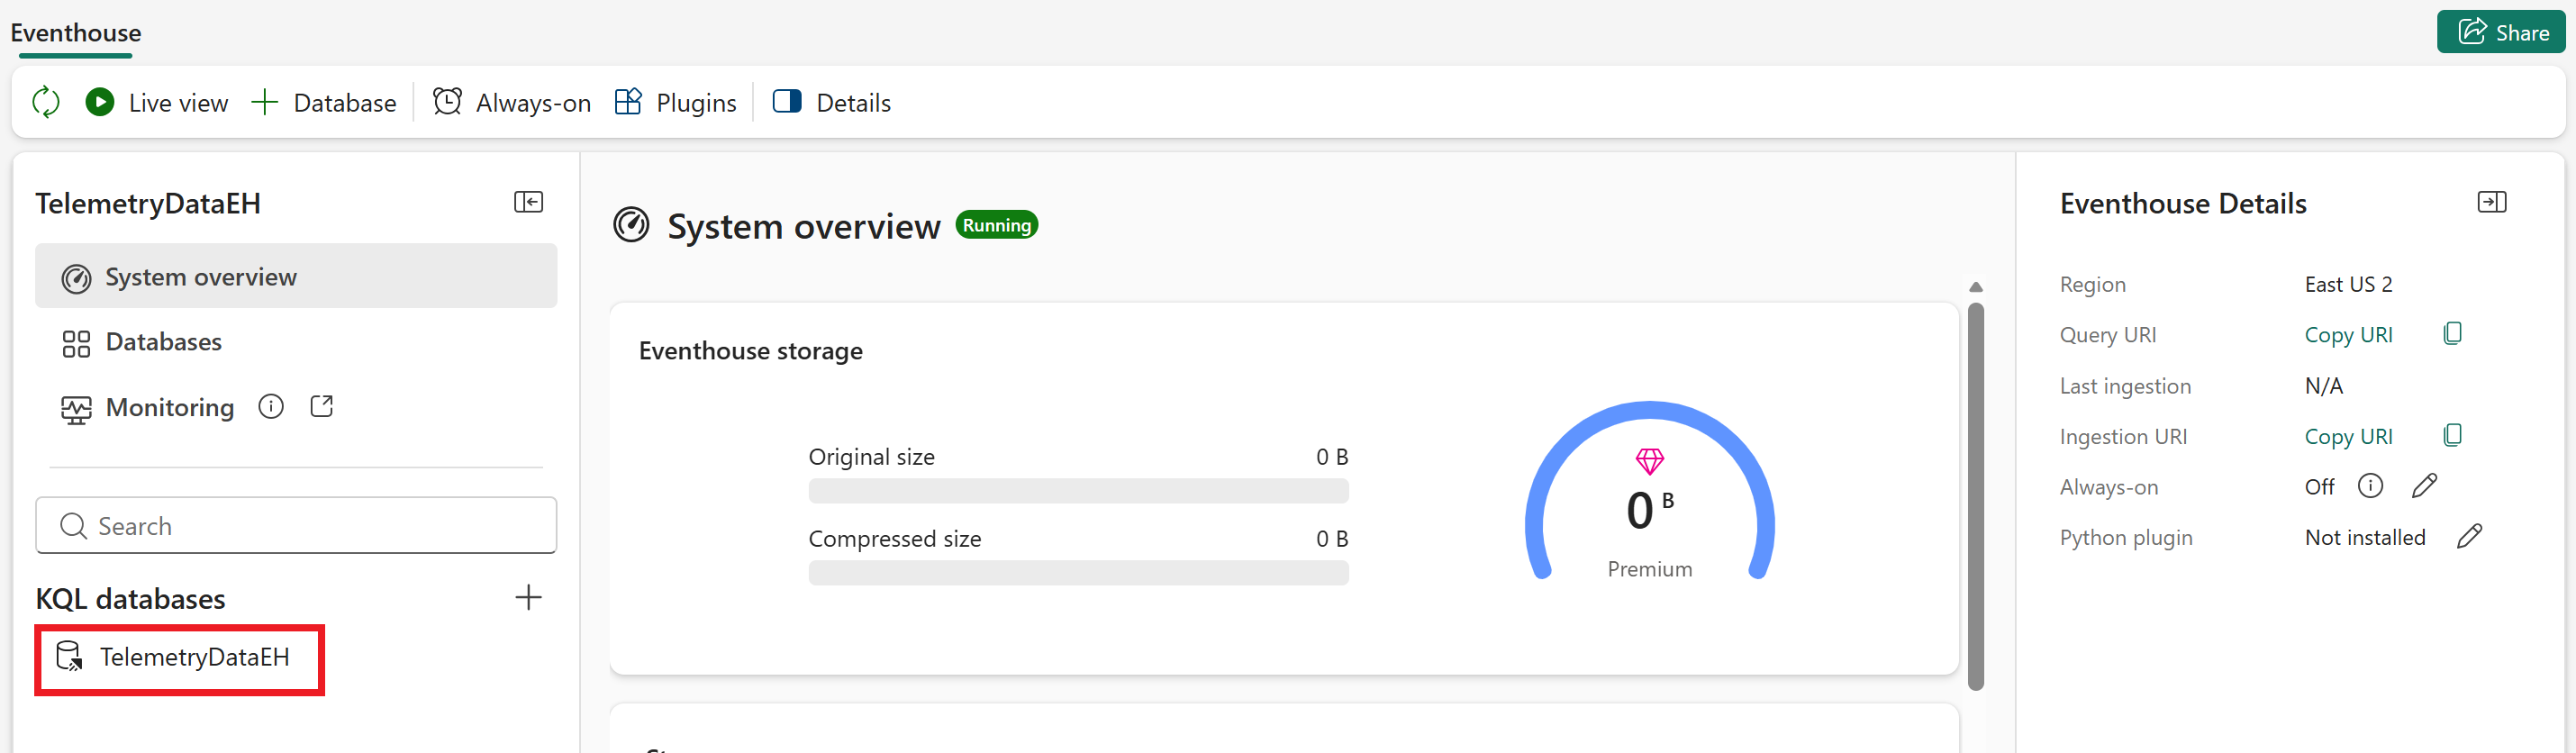Click the Not installed plugin status

tap(2365, 538)
